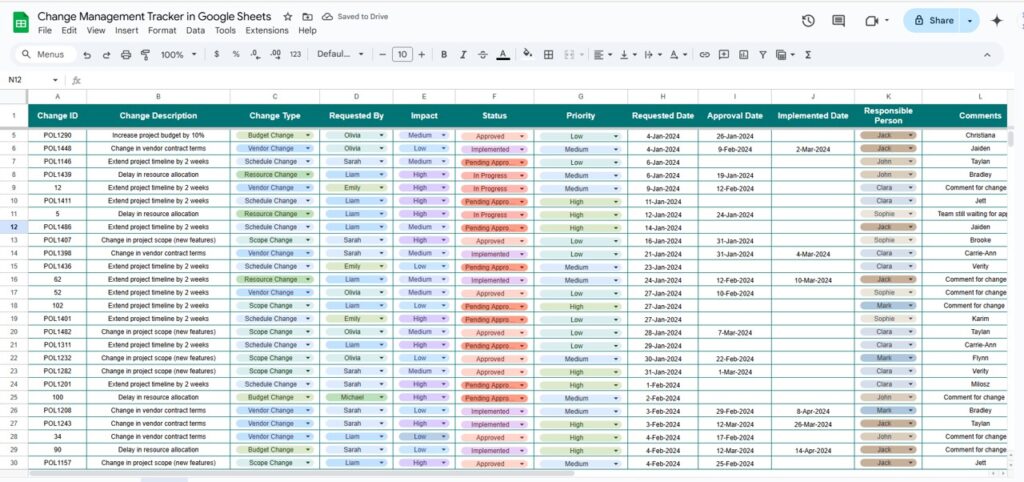Open Responsible Person dropdown for POL1486
1024x482 pixels.
(911, 227)
